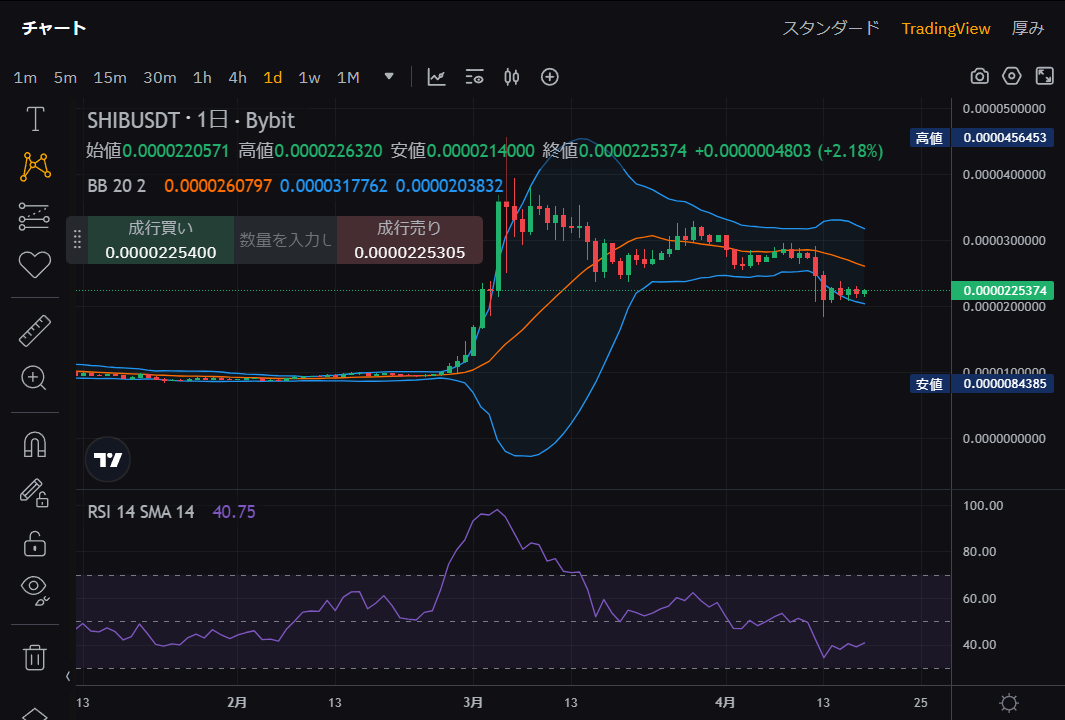Select the 1d timeframe
This screenshot has width=1065, height=720.
pos(273,77)
